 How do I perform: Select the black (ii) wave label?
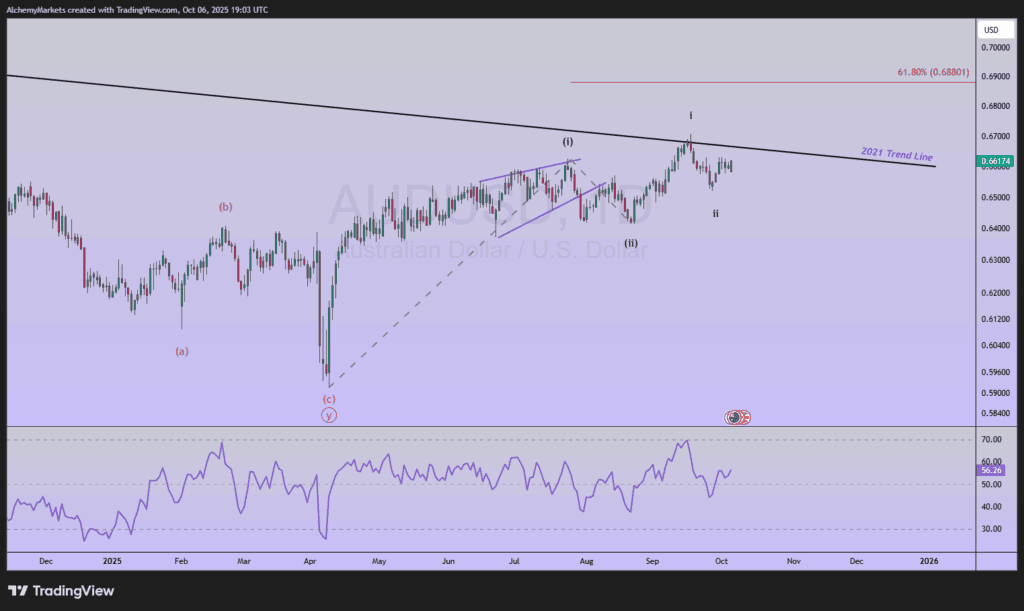tap(631, 243)
